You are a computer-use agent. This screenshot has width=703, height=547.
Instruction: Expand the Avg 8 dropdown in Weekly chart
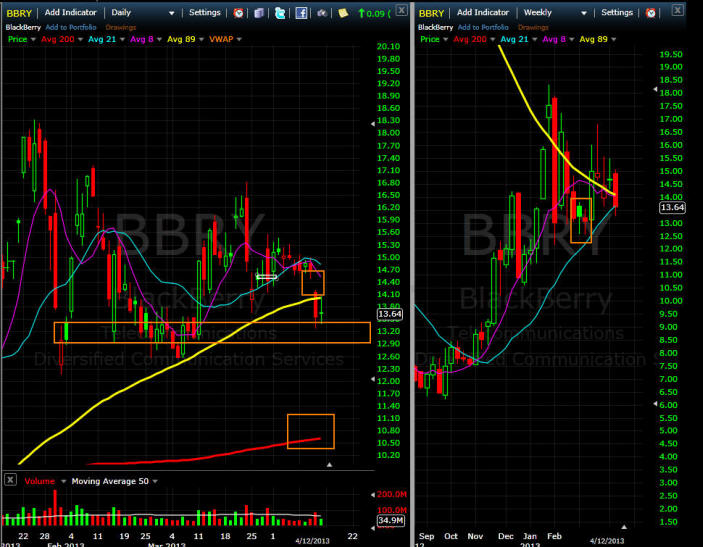point(572,39)
